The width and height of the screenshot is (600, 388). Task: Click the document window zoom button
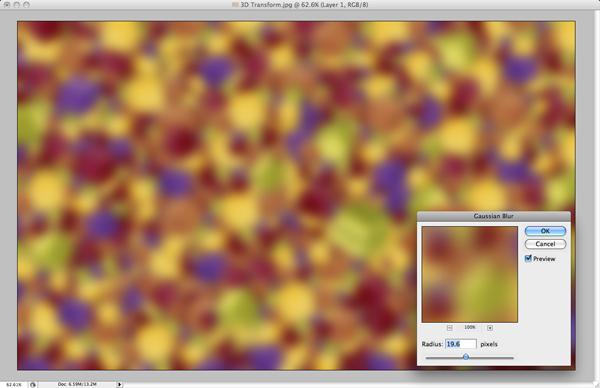[26, 5]
